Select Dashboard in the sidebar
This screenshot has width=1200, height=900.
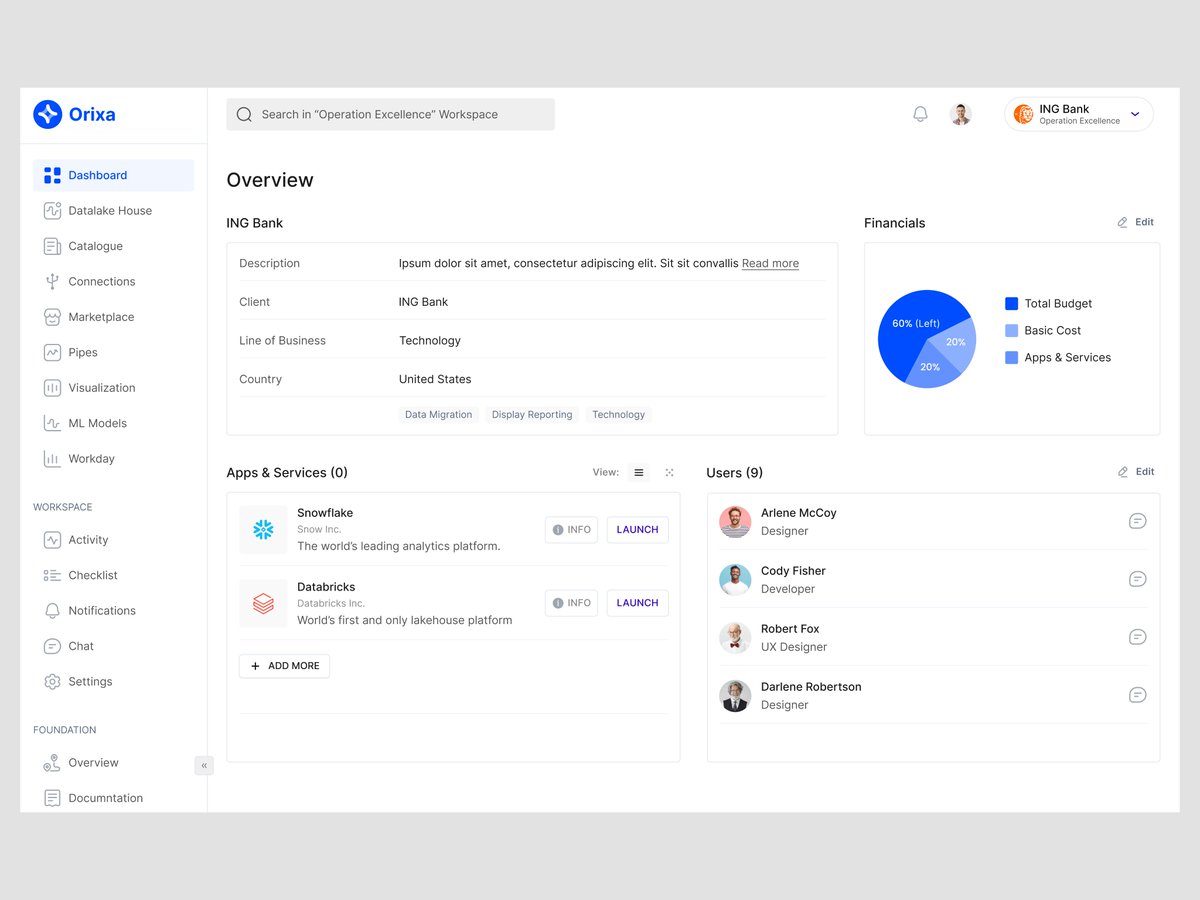[113, 175]
